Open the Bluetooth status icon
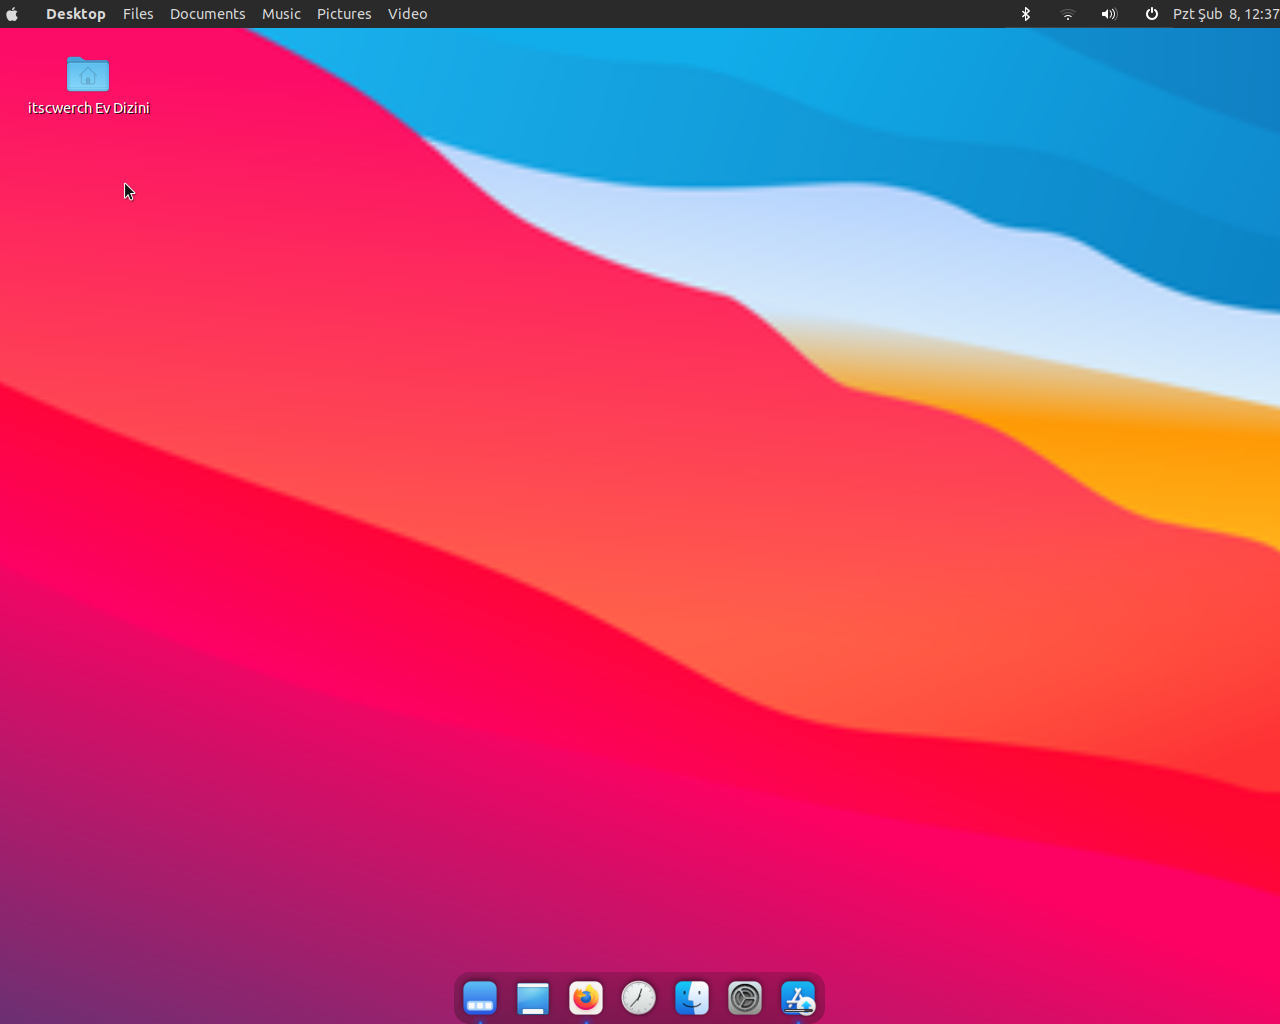This screenshot has width=1280, height=1024. 1026,14
